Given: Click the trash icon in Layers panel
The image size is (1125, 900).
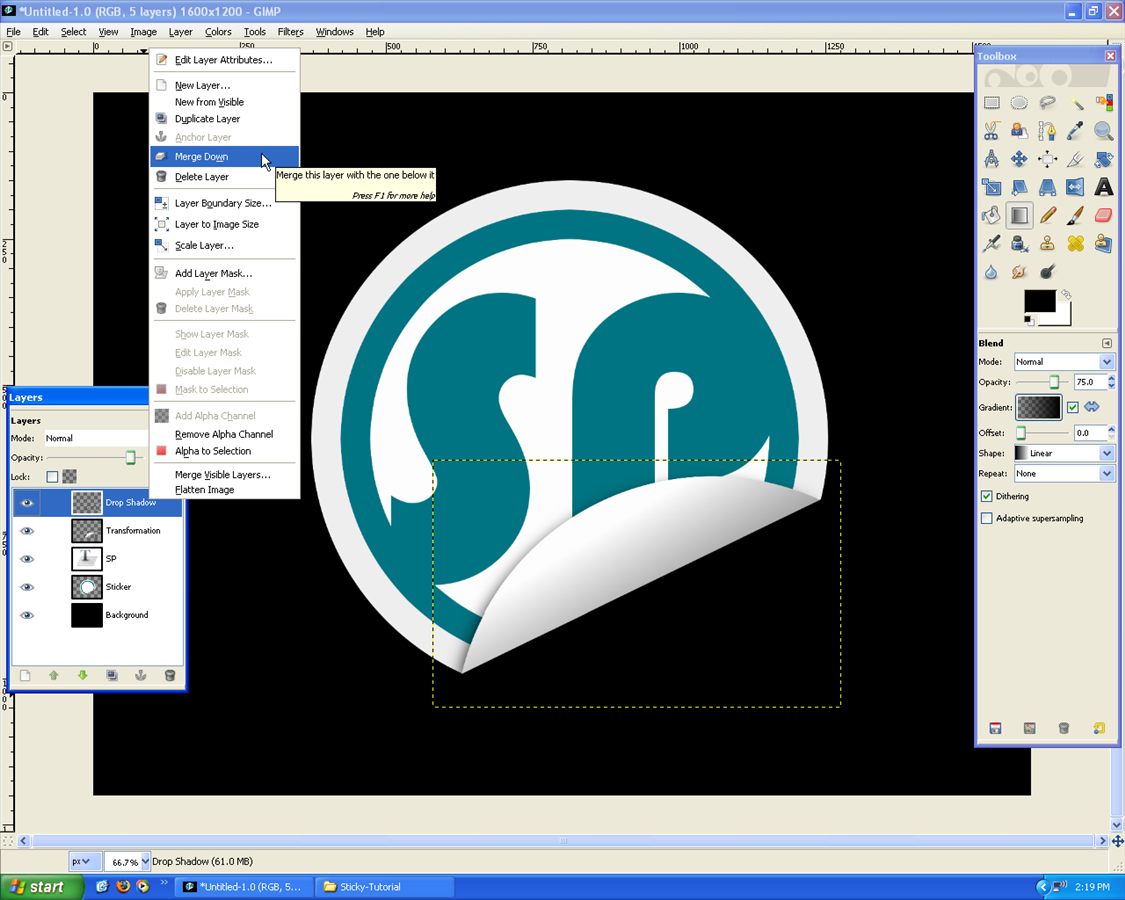Looking at the screenshot, I should point(170,675).
